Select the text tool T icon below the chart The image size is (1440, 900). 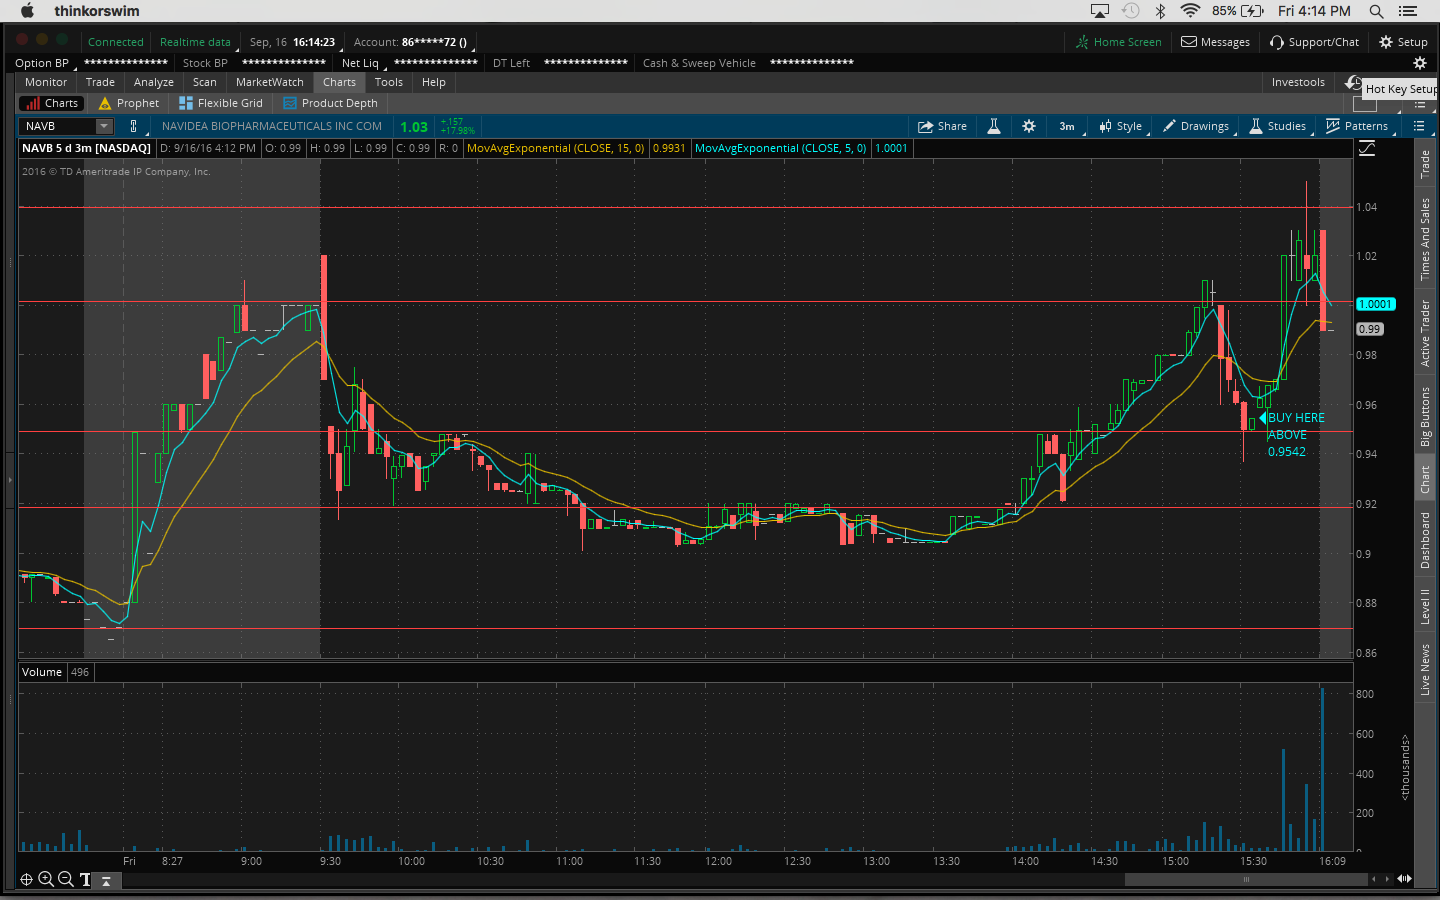coord(85,879)
